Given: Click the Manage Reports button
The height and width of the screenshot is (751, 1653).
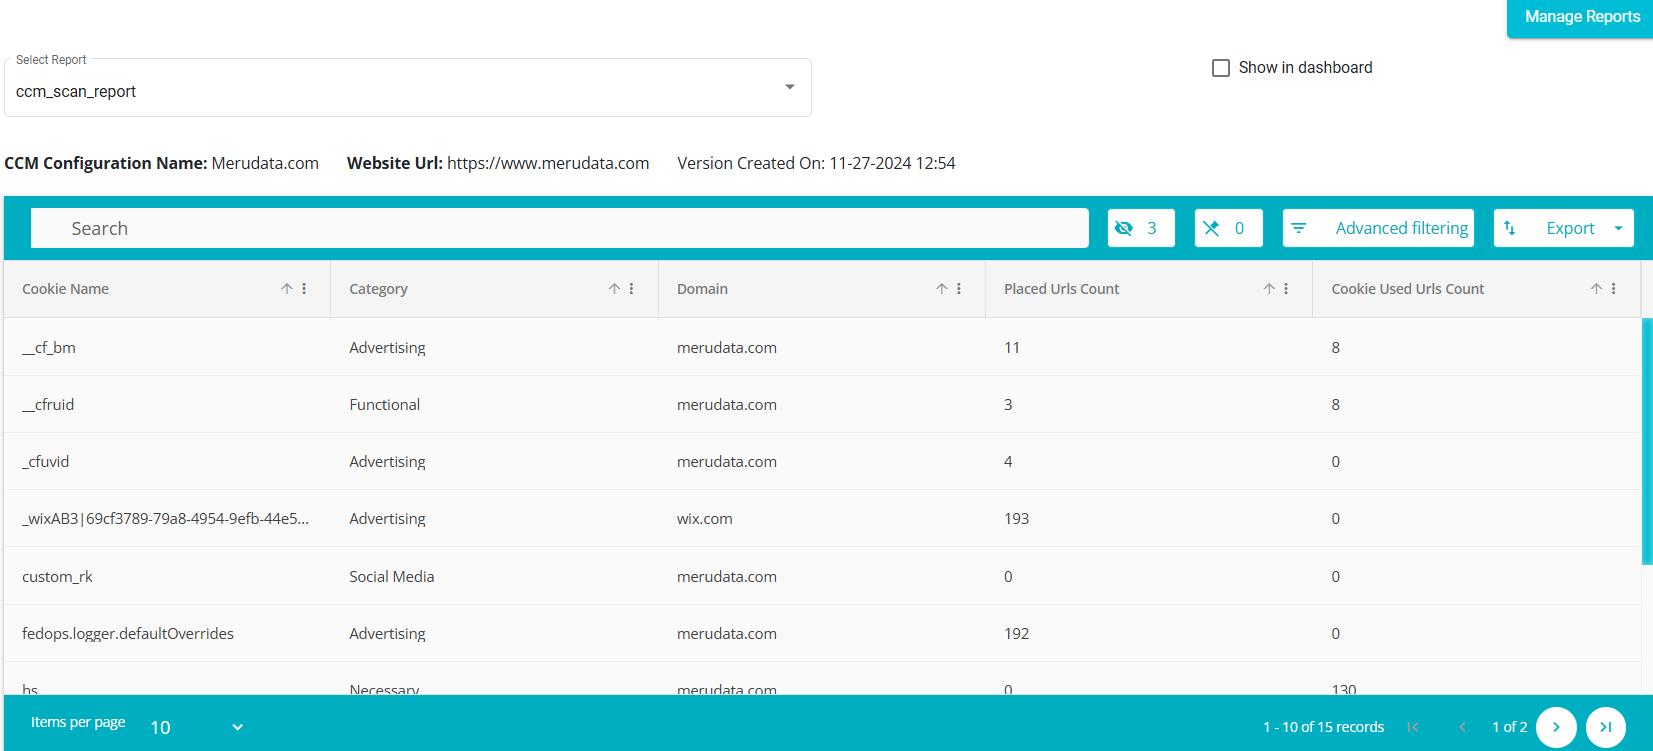Looking at the screenshot, I should point(1581,17).
